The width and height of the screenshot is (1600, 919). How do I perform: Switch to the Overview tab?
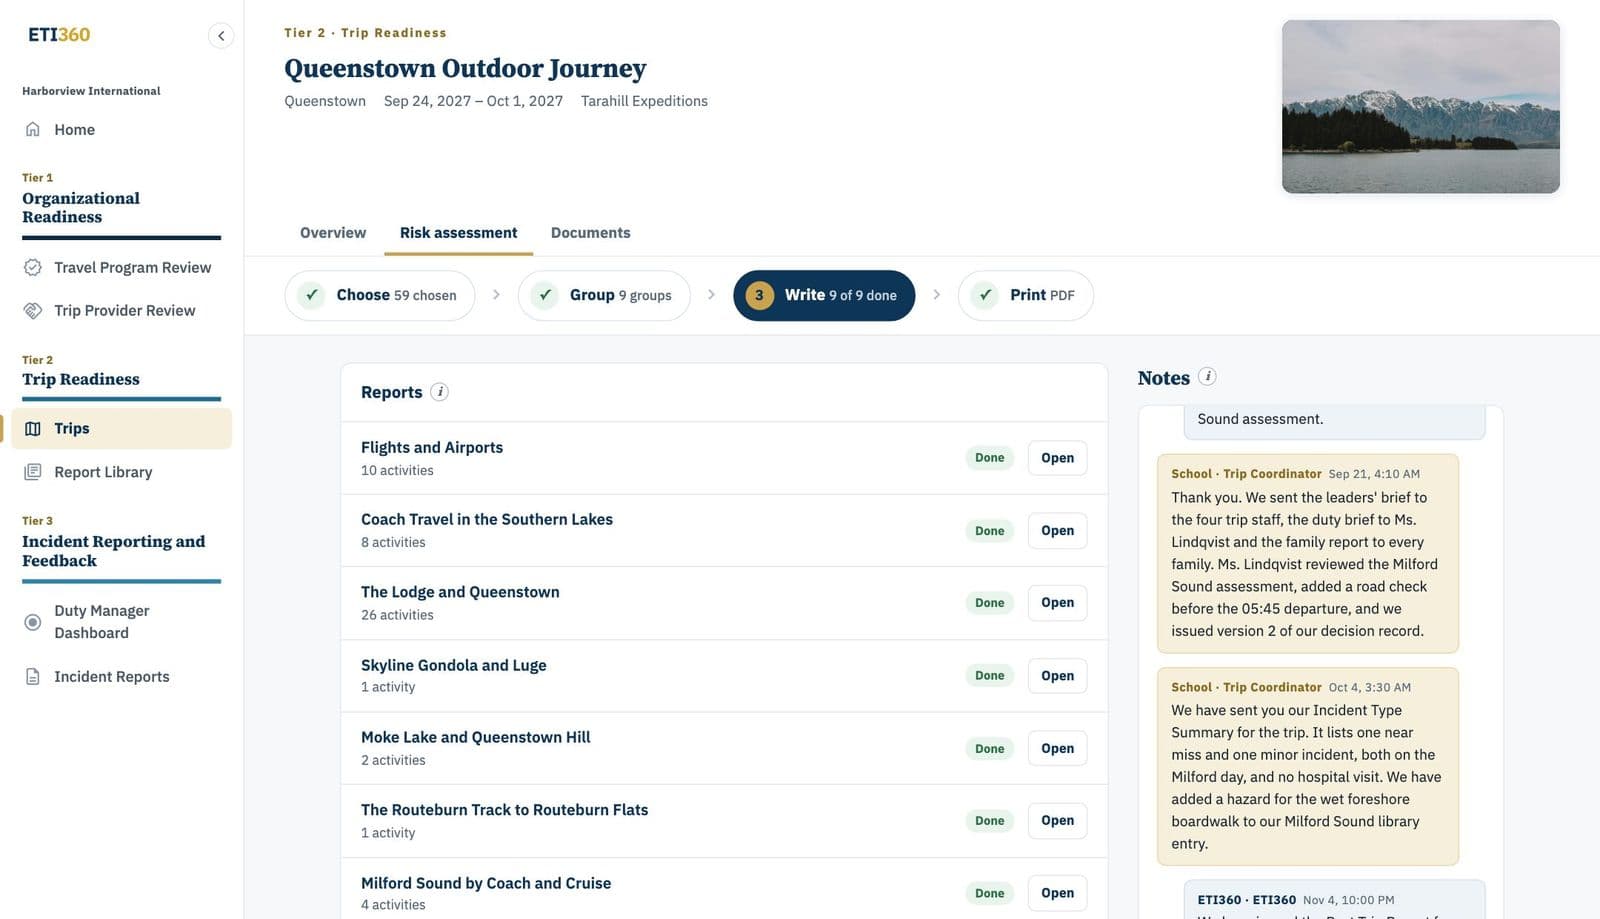(333, 233)
